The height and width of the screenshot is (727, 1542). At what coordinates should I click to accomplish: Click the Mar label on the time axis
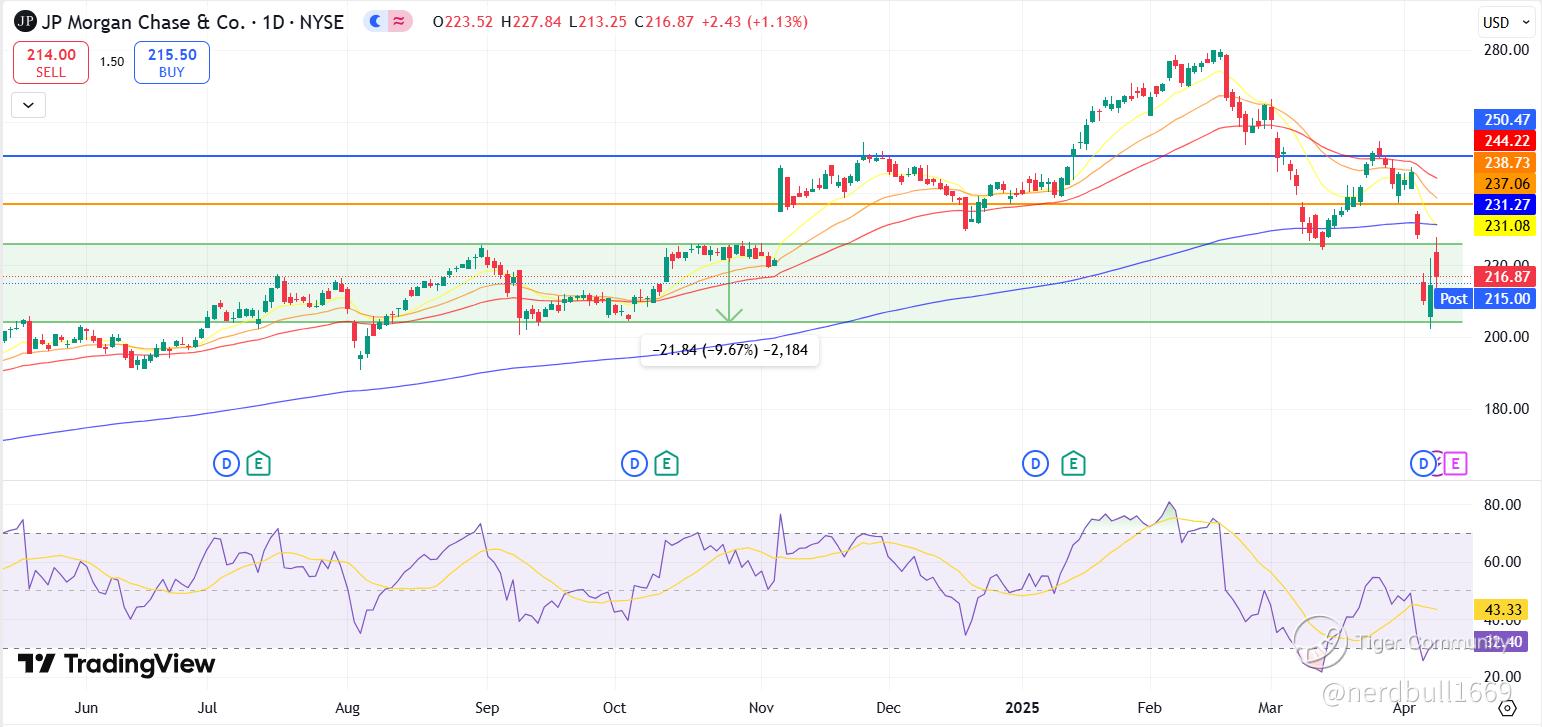coord(1270,708)
